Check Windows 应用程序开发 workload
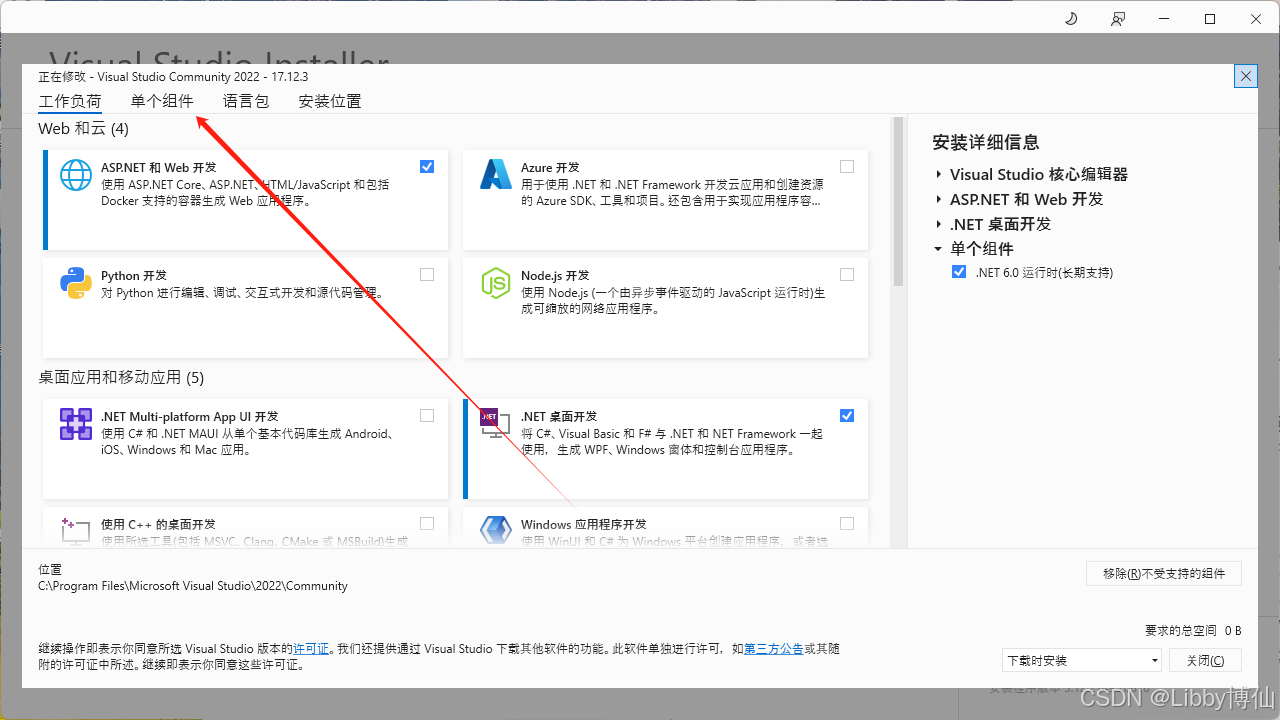 (x=847, y=523)
